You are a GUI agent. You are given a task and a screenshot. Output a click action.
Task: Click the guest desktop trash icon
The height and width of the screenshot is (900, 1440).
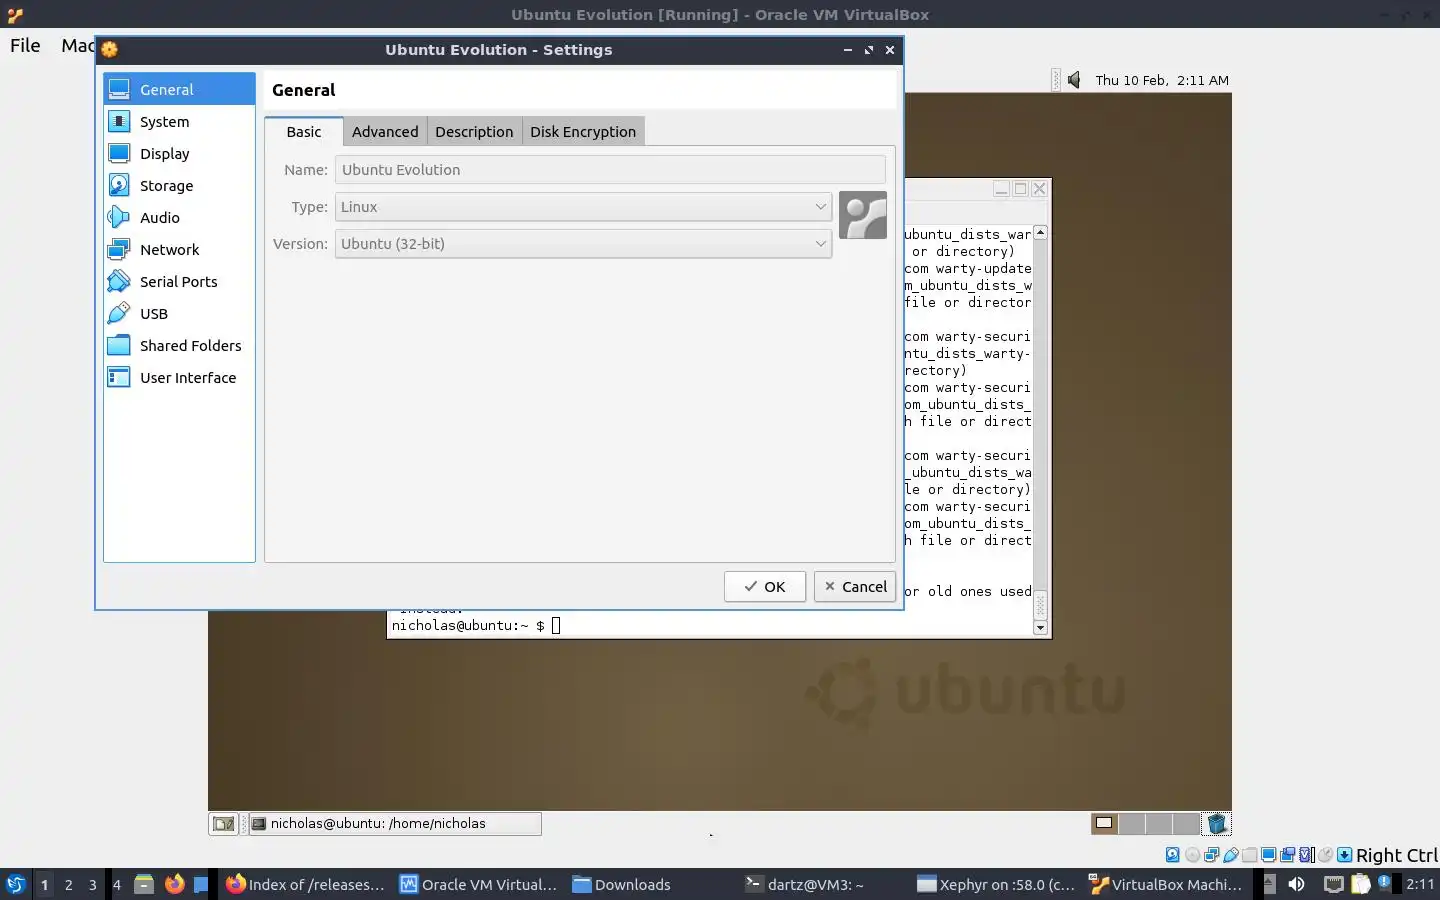click(x=1217, y=823)
